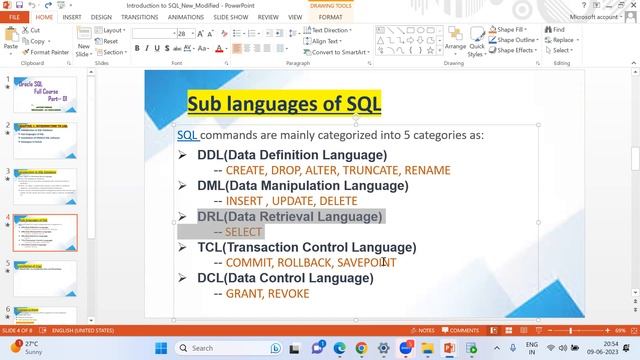Click the Replace button in Editing
The width and height of the screenshot is (640, 360).
click(562, 40)
